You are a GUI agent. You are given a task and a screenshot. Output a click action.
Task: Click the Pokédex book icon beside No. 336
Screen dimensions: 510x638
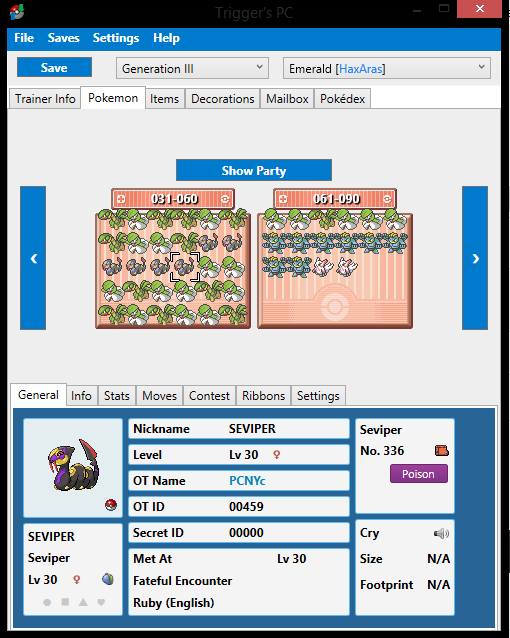(442, 450)
